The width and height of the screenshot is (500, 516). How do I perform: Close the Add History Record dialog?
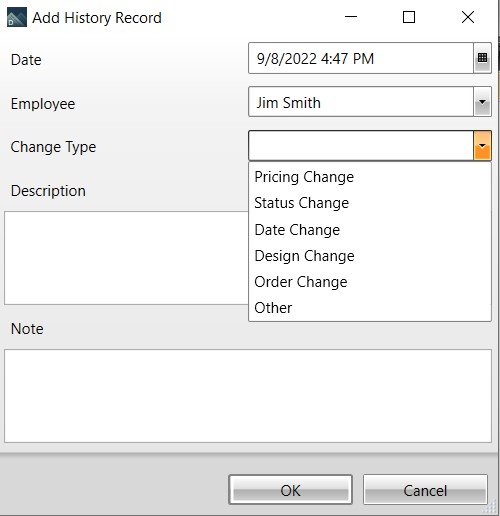click(x=468, y=17)
